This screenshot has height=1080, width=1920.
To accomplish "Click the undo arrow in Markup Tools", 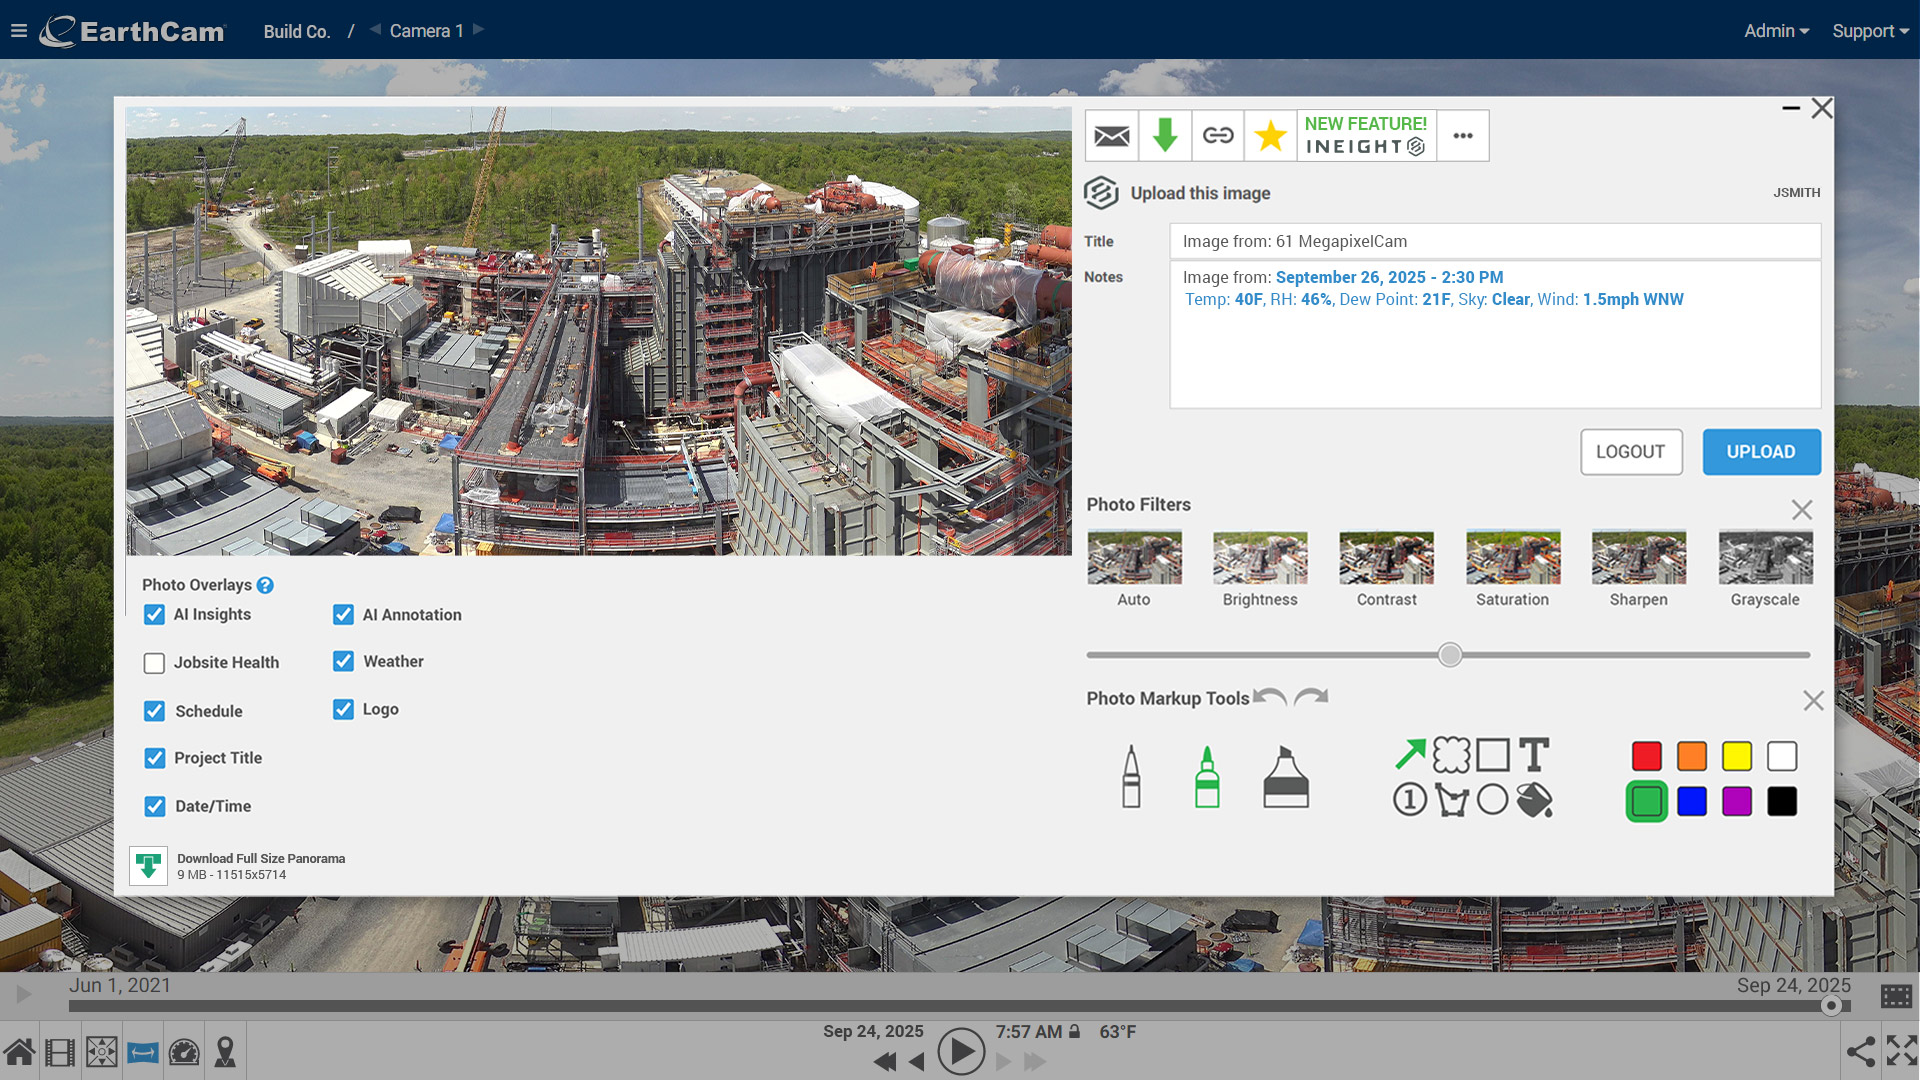I will point(1270,697).
